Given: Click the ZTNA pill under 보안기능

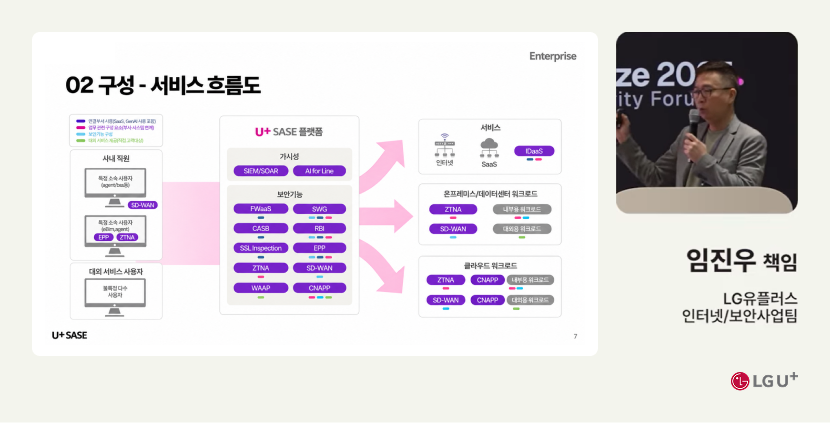Looking at the screenshot, I should pyautogui.click(x=261, y=268).
